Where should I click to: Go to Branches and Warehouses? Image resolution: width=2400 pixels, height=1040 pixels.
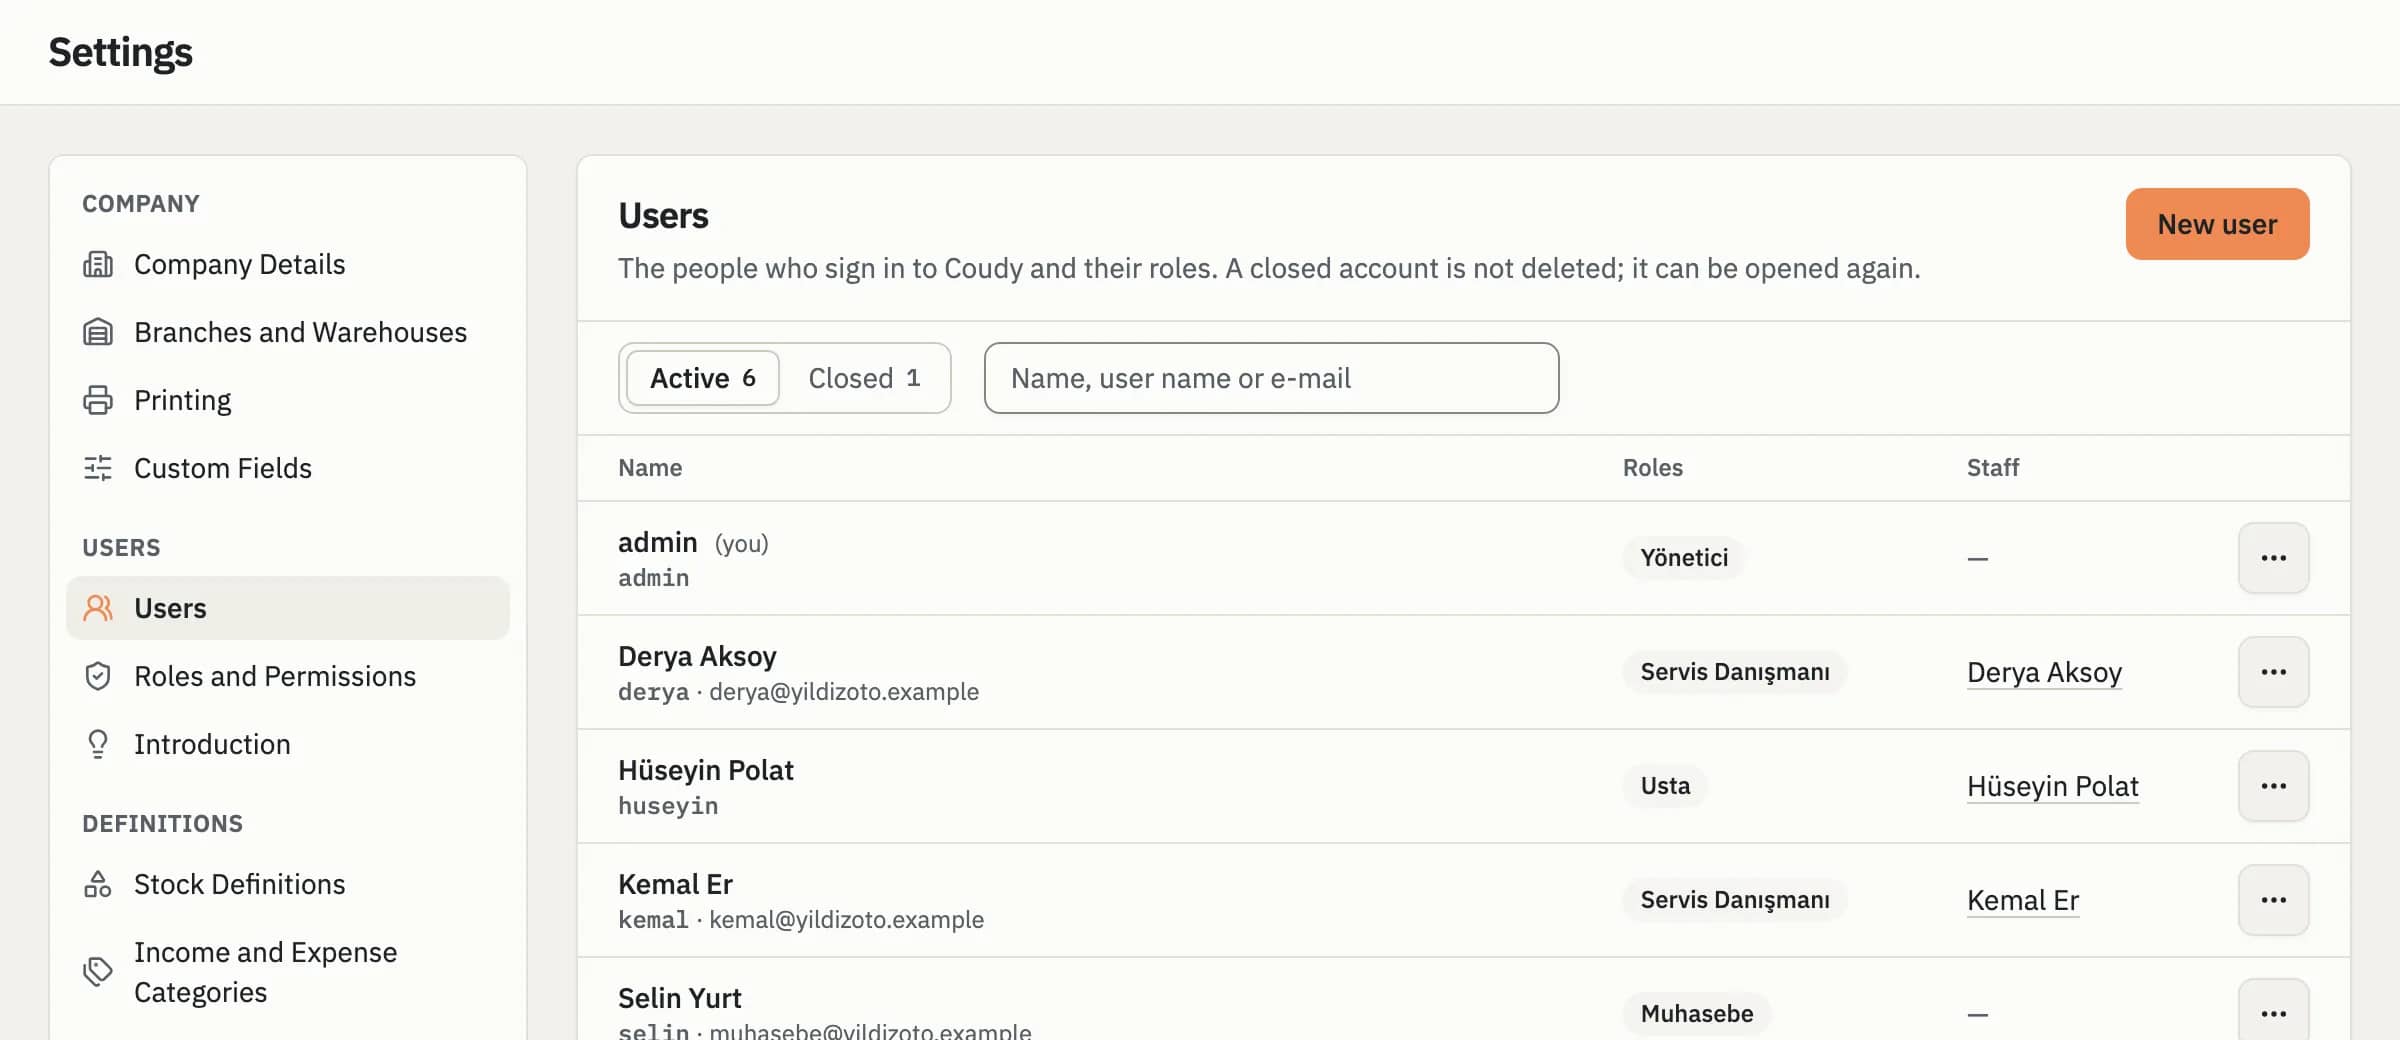[288, 332]
